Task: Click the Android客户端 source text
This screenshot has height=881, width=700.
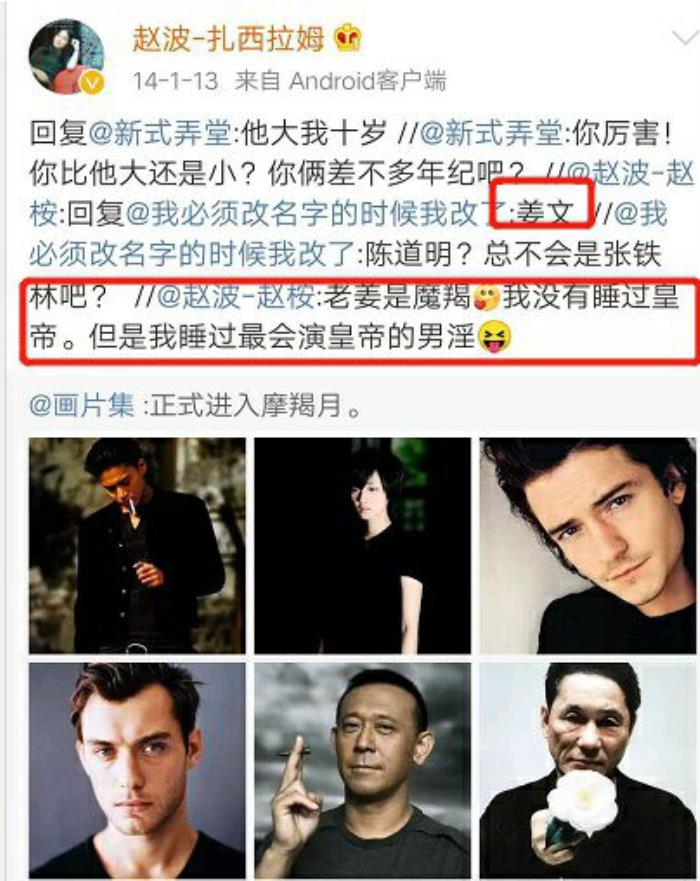Action: click(367, 81)
